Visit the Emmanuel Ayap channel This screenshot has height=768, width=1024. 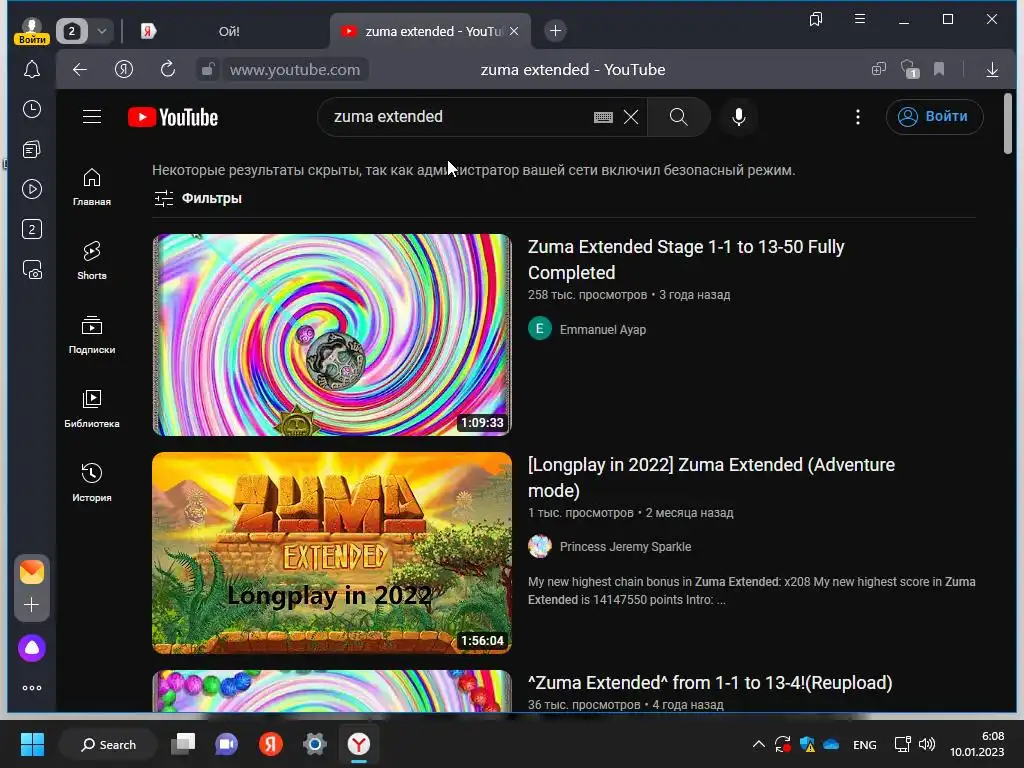[603, 330]
